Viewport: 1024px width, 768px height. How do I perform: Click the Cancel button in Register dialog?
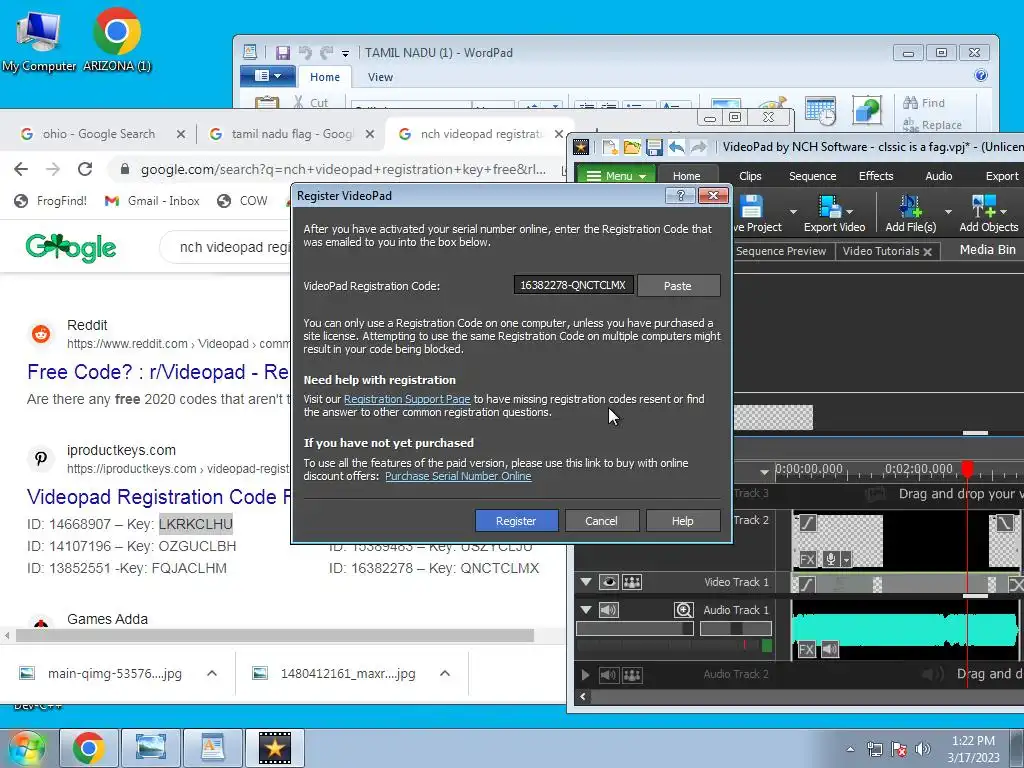pyautogui.click(x=601, y=520)
